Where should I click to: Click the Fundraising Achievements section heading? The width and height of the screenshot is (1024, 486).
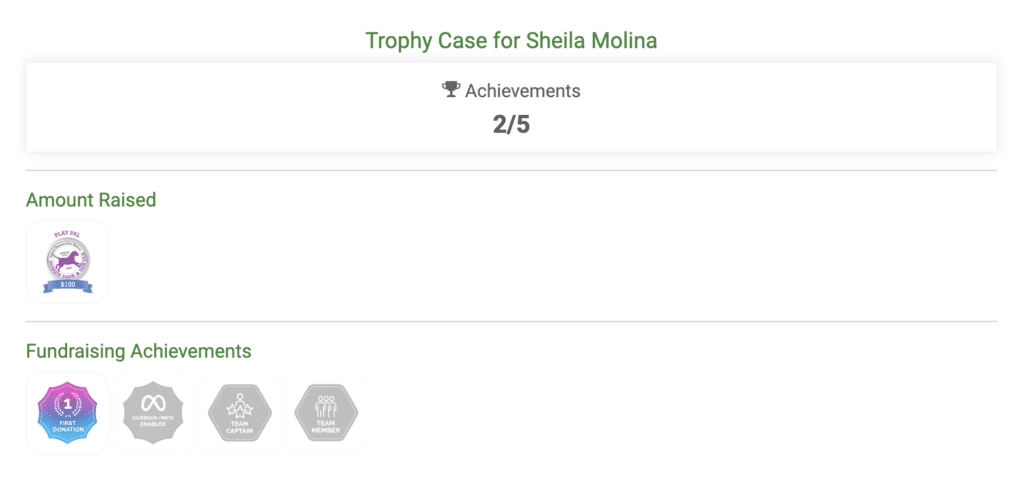138,351
